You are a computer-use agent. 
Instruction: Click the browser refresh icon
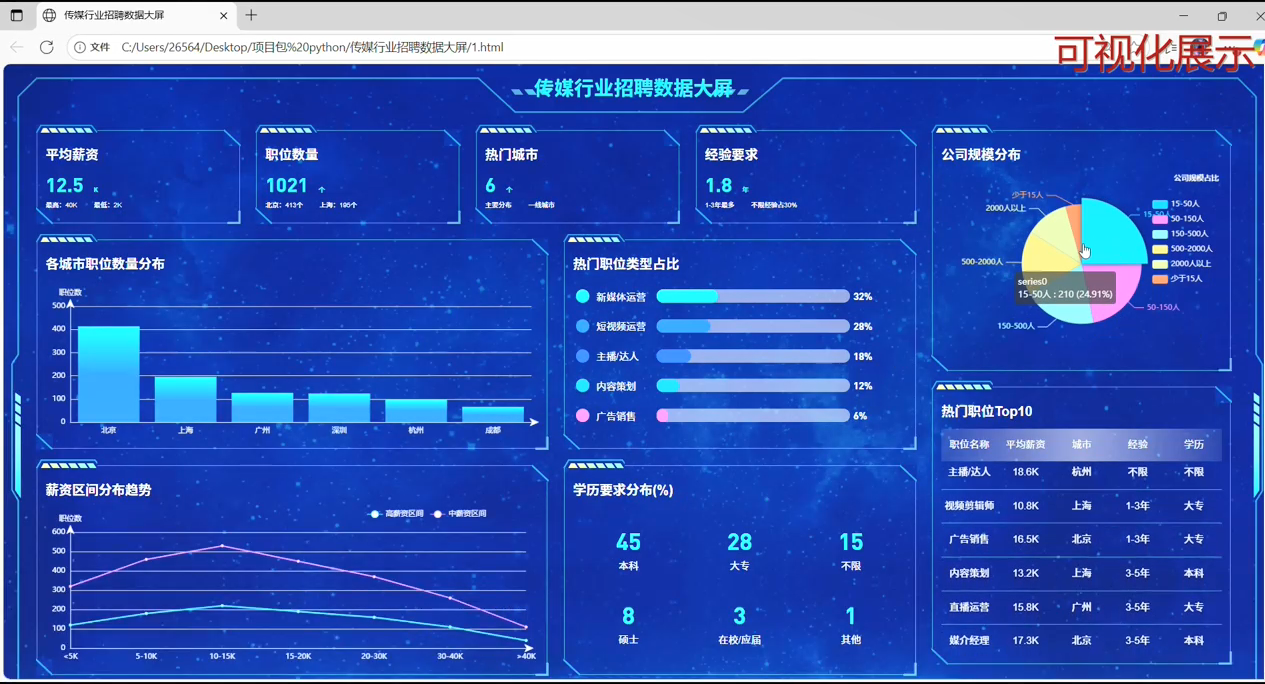pos(46,47)
